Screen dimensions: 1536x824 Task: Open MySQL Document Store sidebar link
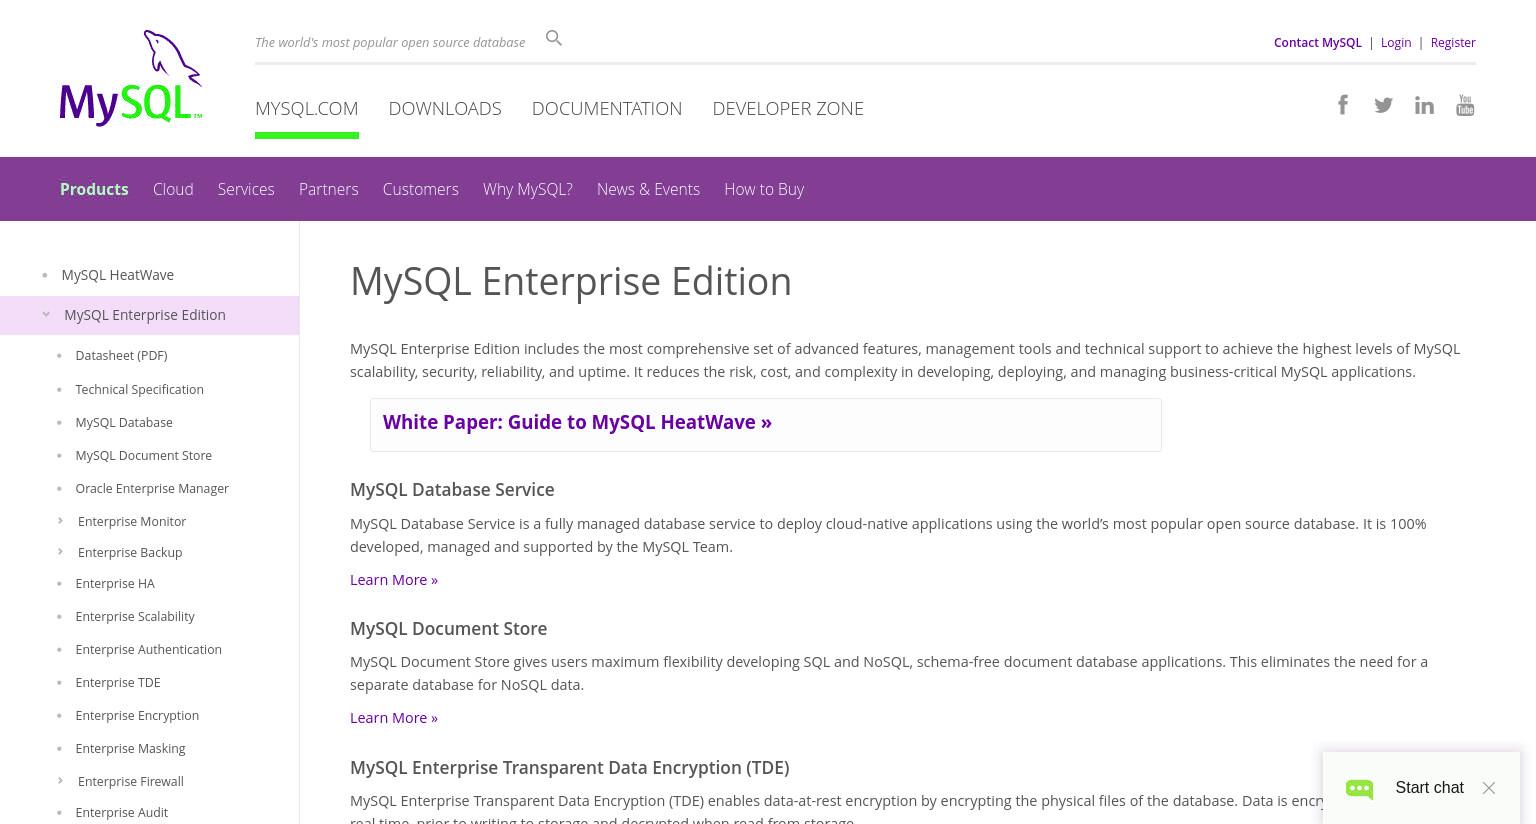pos(143,455)
